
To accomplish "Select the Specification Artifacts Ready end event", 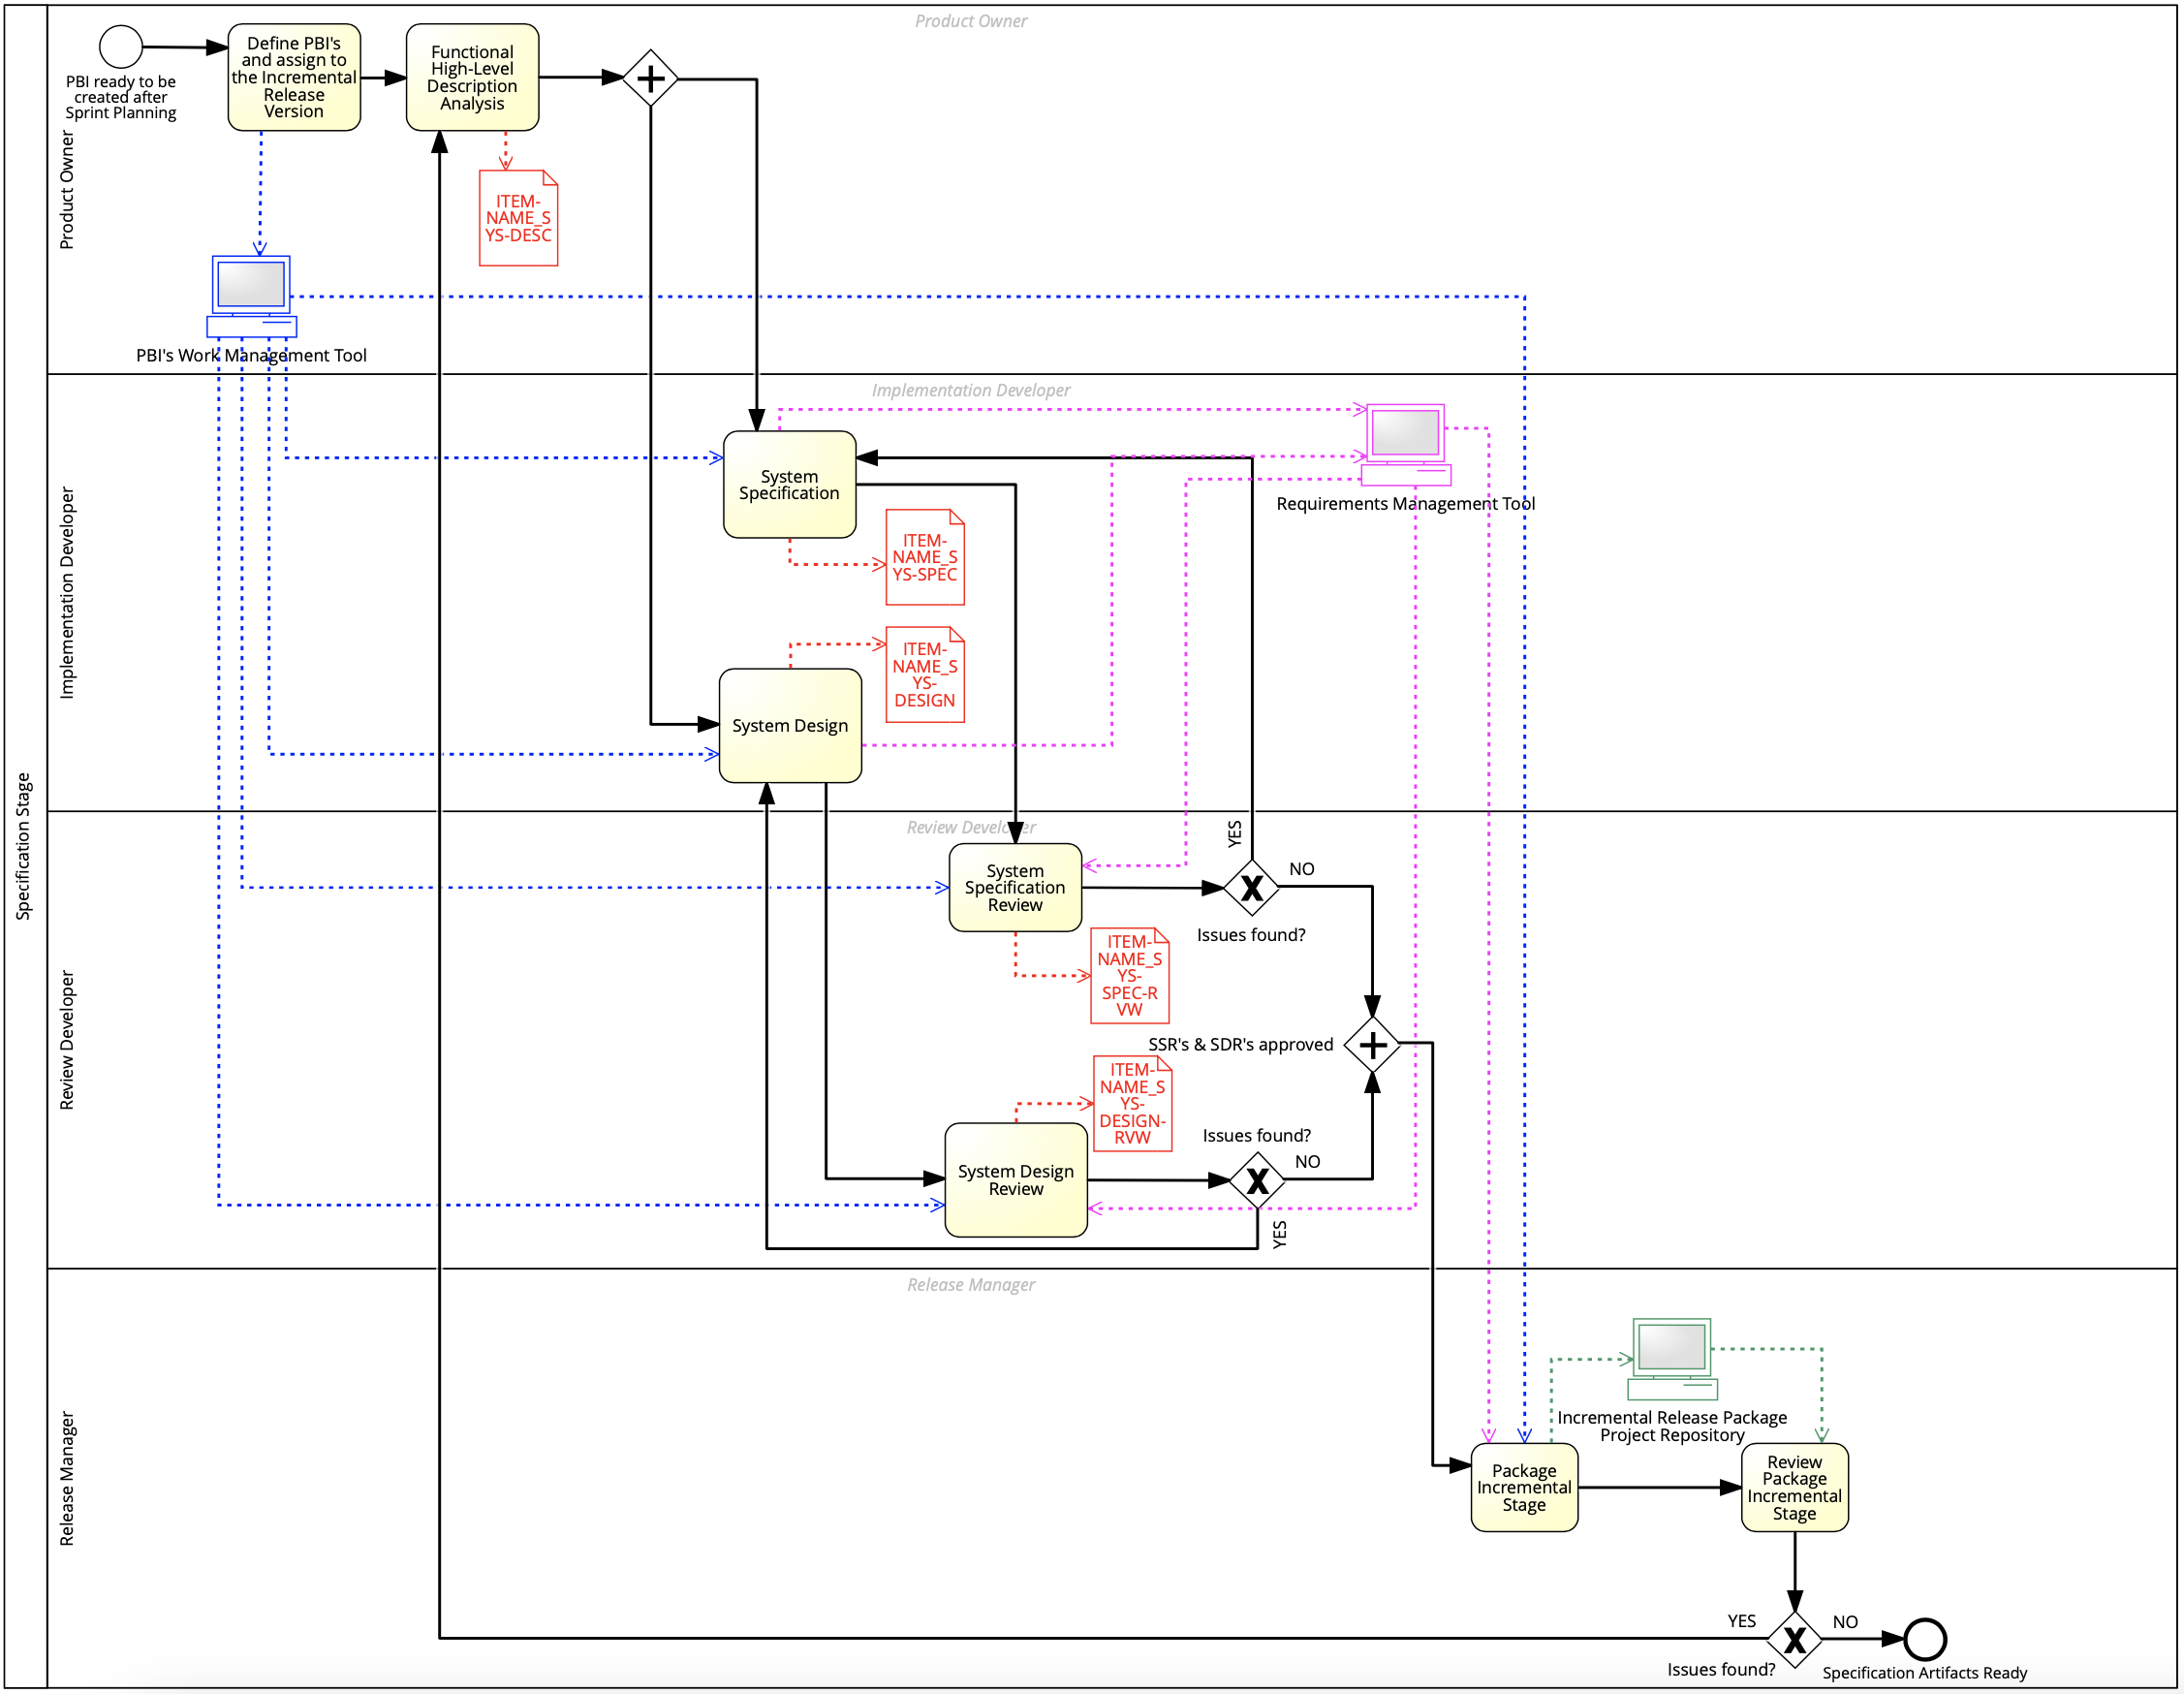I will click(1924, 1639).
